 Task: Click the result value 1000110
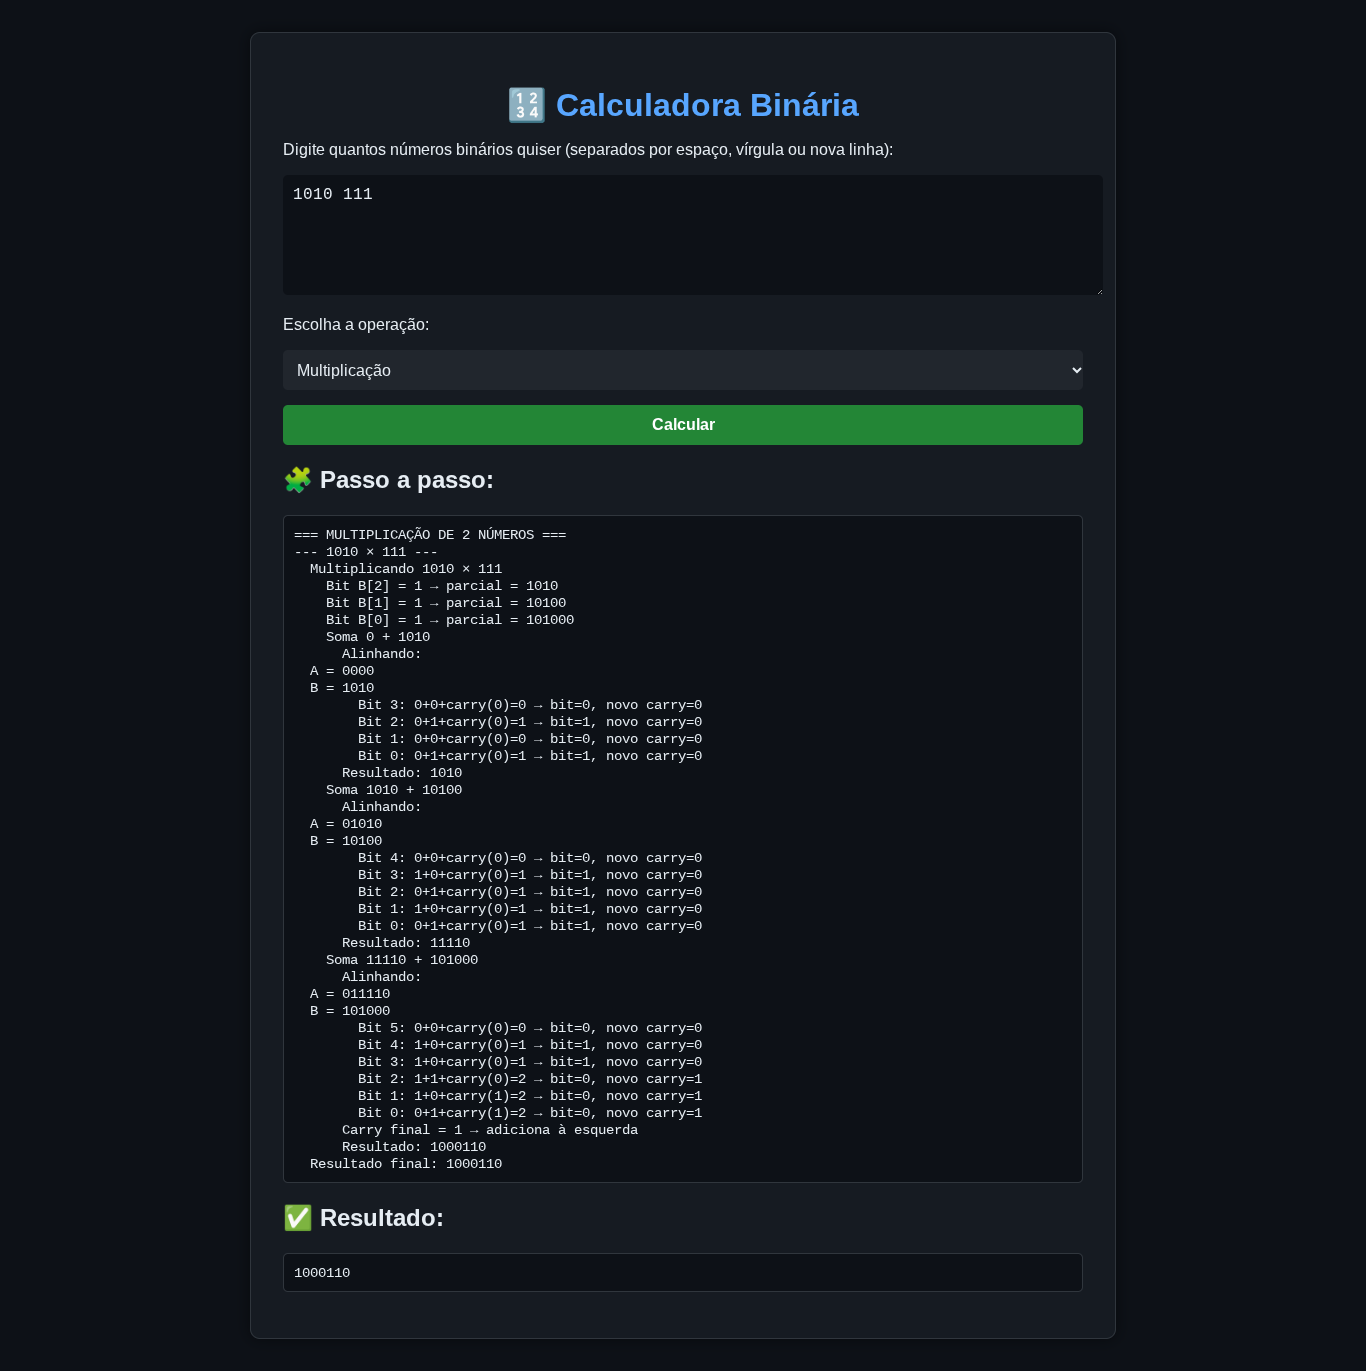point(321,1272)
